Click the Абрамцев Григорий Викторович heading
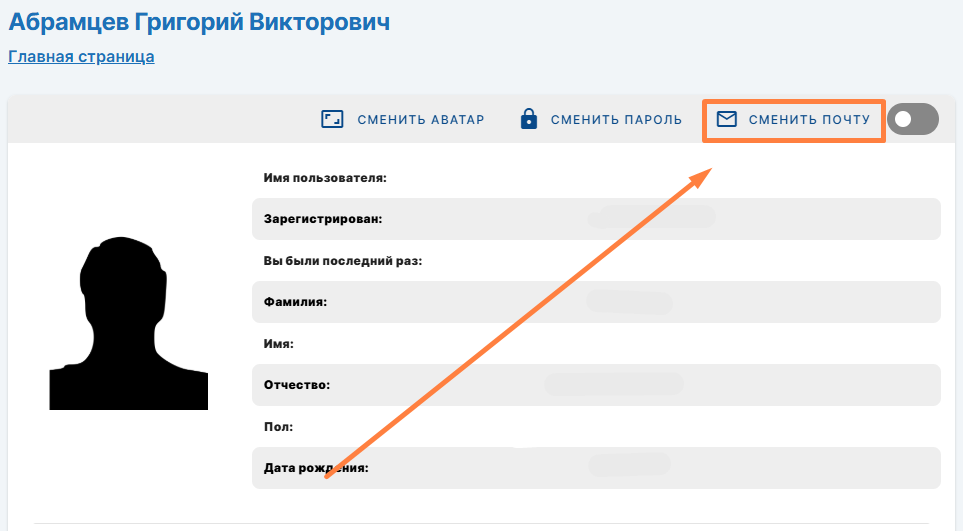 pyautogui.click(x=199, y=21)
